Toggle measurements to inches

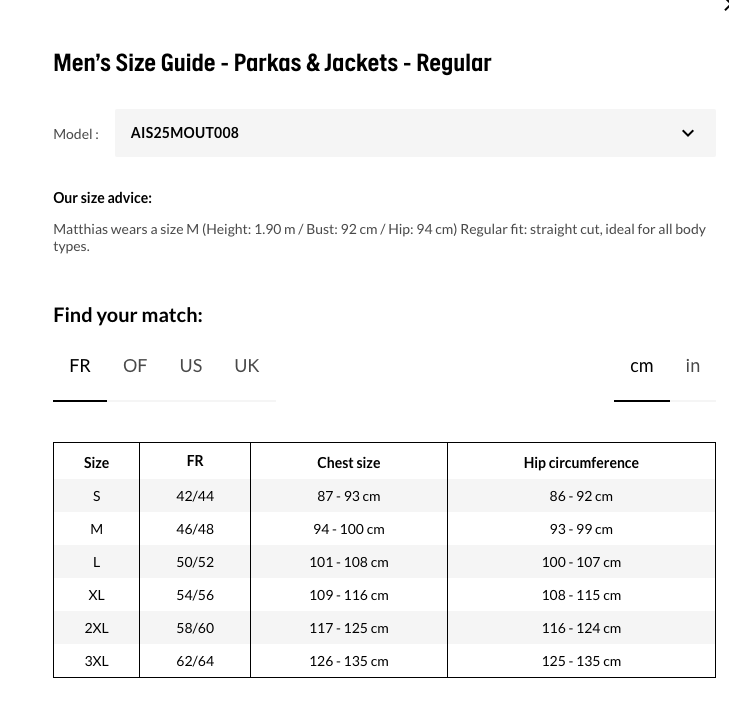click(693, 366)
